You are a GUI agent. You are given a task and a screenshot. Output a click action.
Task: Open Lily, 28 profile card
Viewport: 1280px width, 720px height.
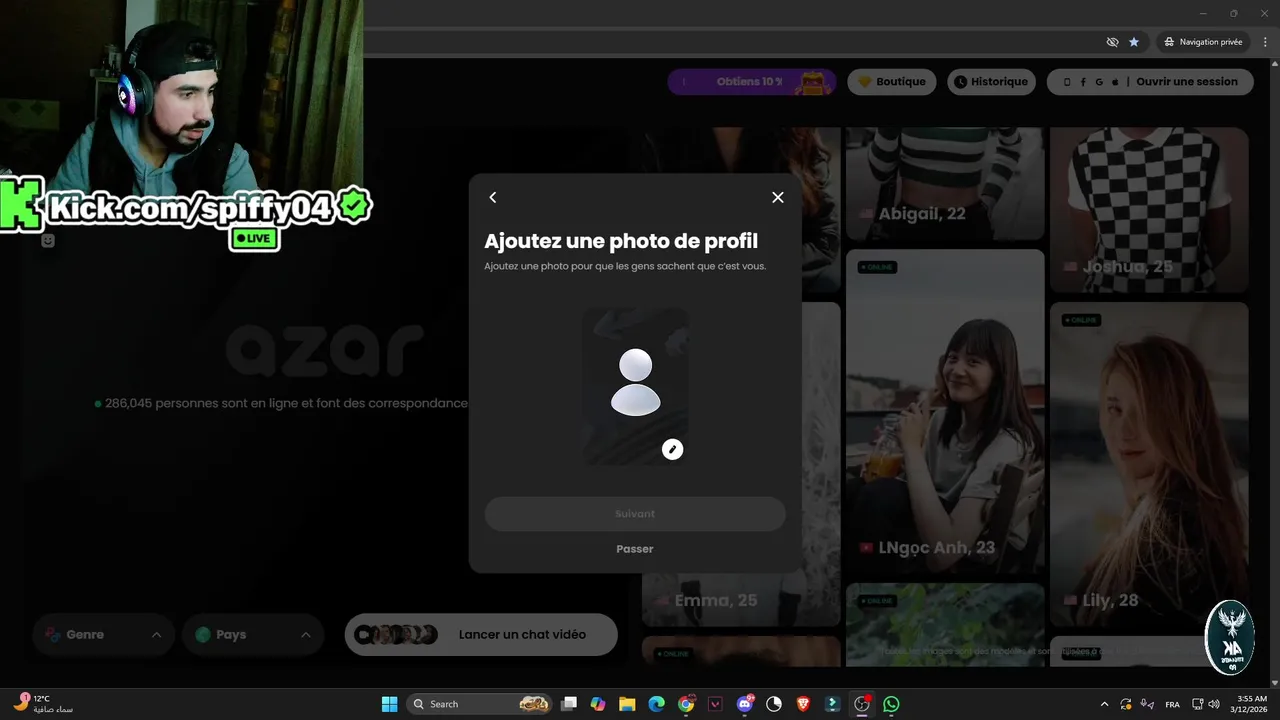[1149, 465]
